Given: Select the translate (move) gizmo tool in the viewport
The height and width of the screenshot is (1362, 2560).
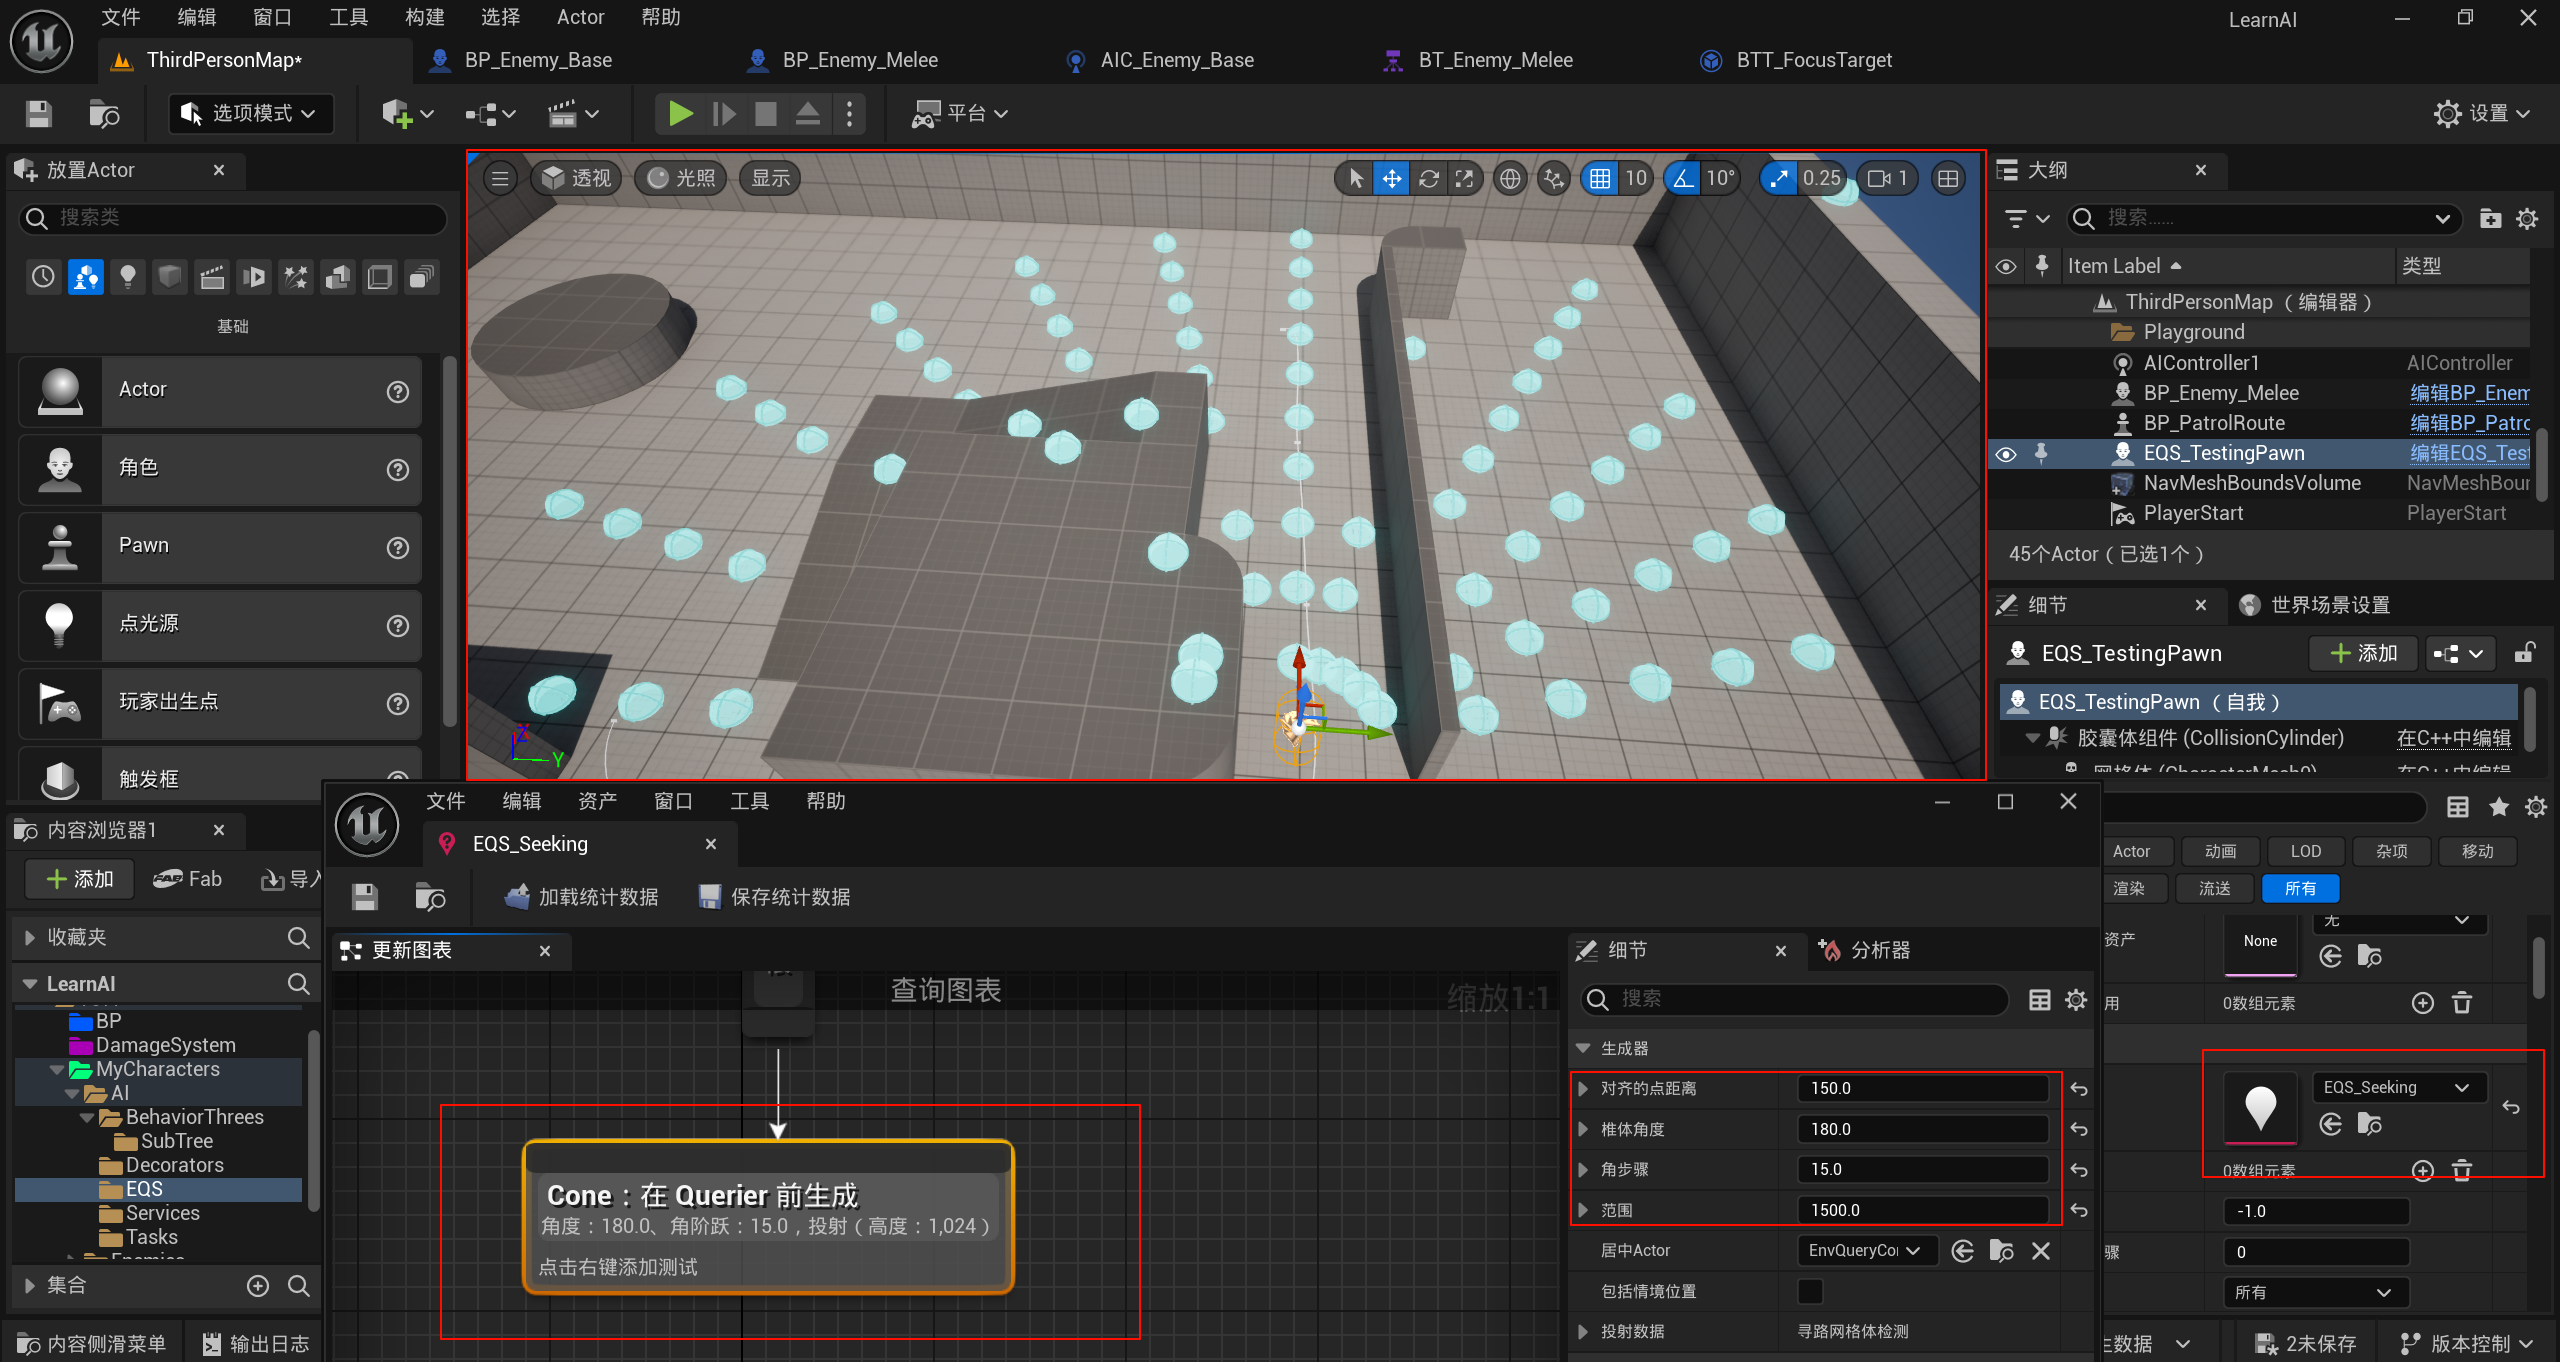Looking at the screenshot, I should pos(1391,179).
